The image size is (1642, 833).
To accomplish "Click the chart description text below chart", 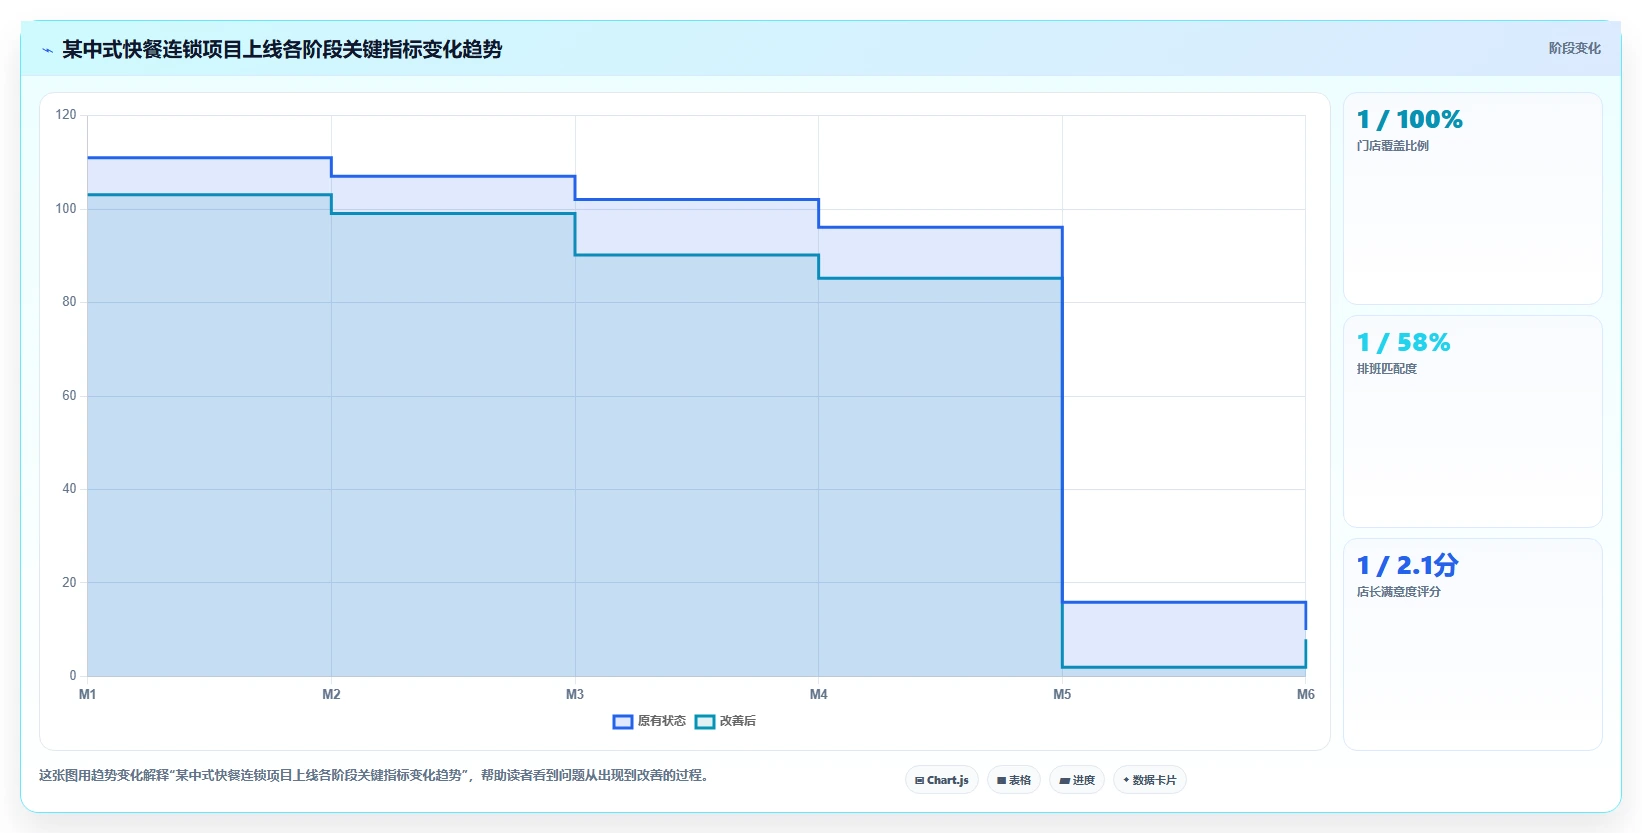I will [374, 775].
